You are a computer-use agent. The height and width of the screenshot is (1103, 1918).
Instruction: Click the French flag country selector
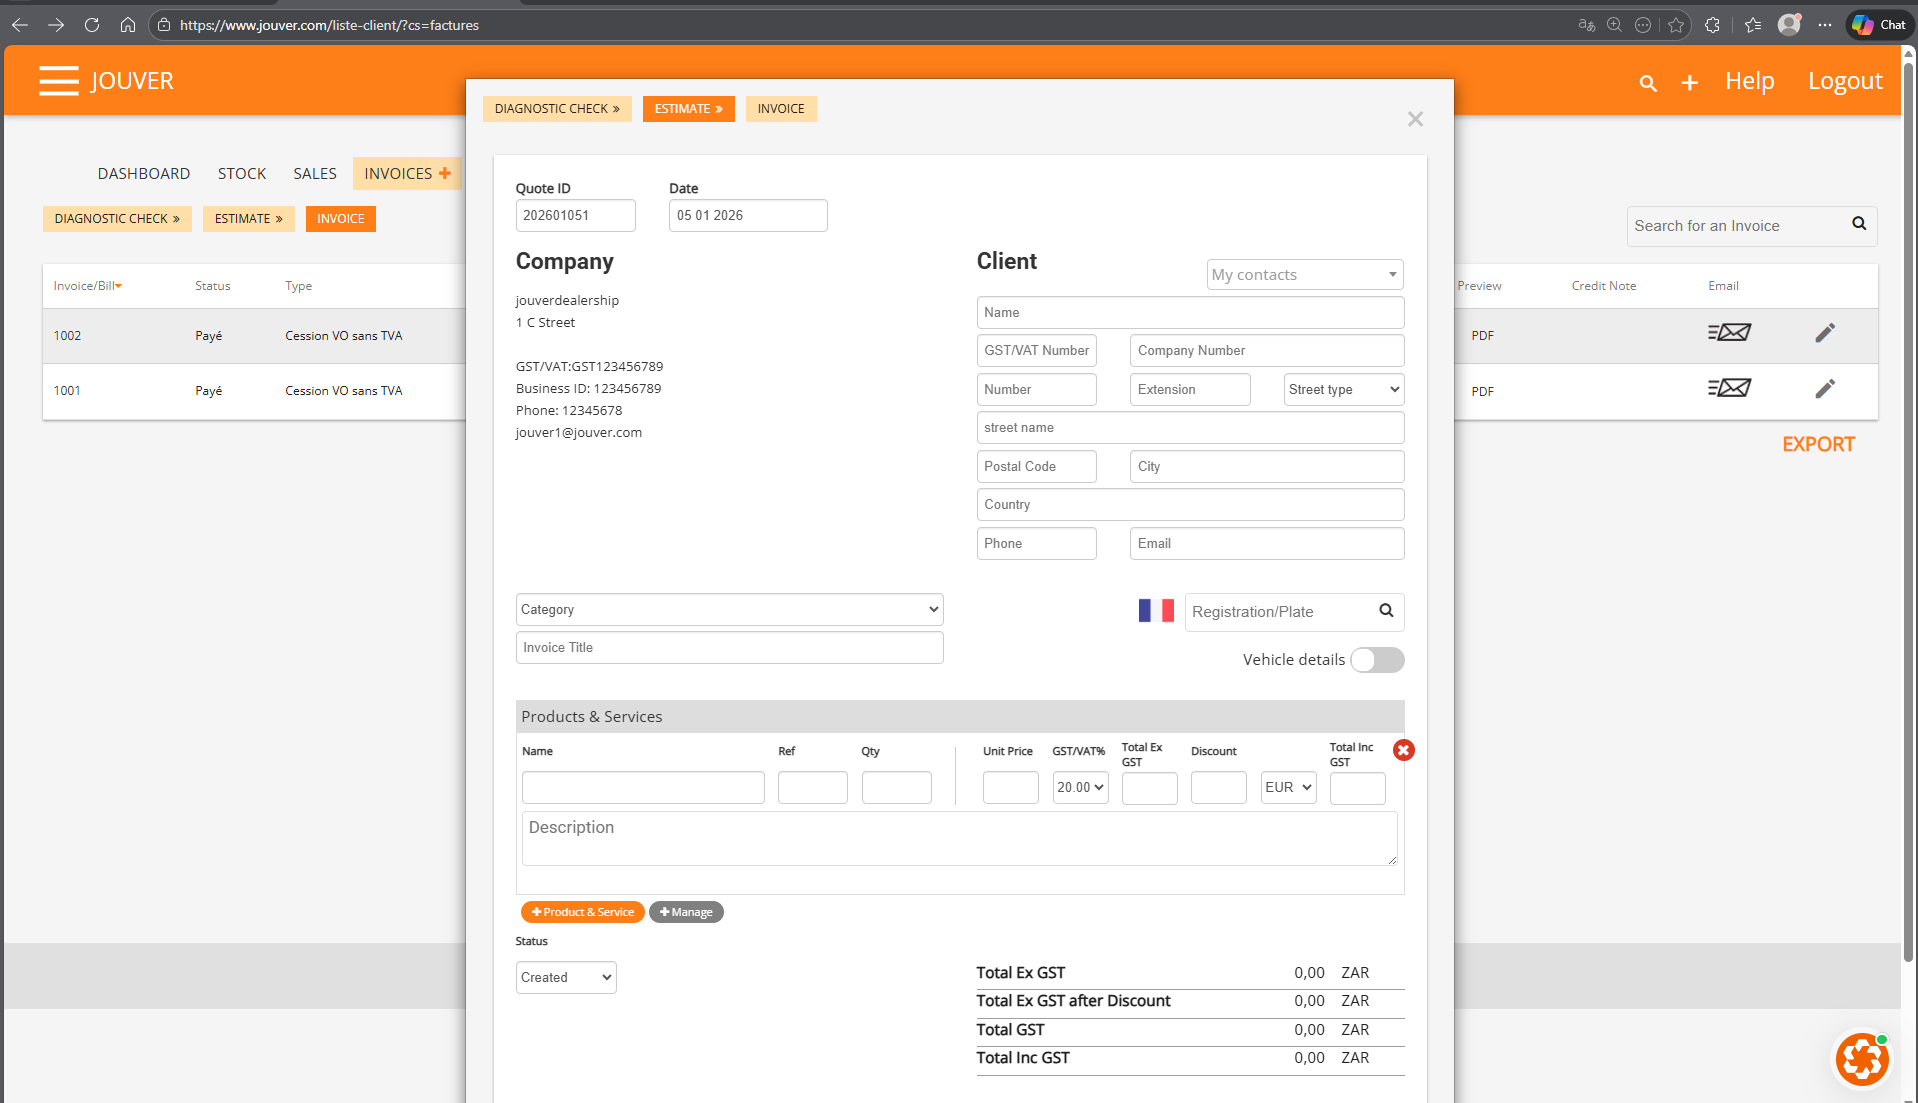point(1156,611)
